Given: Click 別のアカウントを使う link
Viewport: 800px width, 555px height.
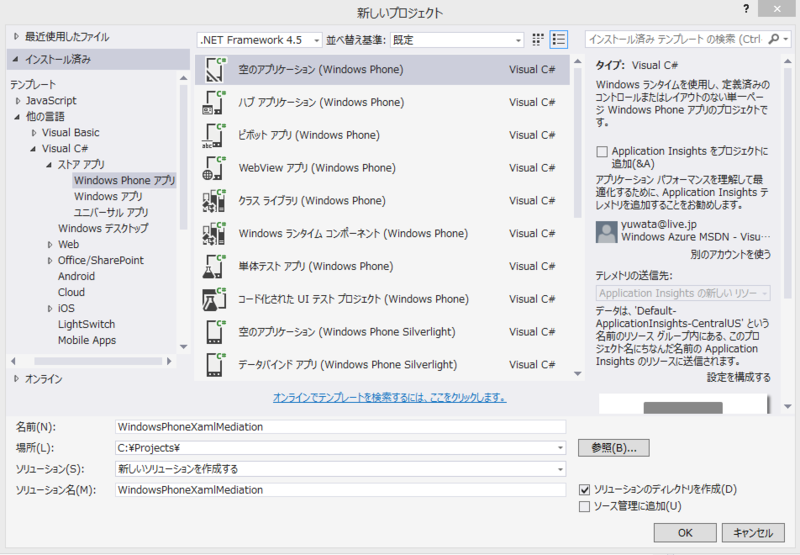Looking at the screenshot, I should [x=731, y=254].
